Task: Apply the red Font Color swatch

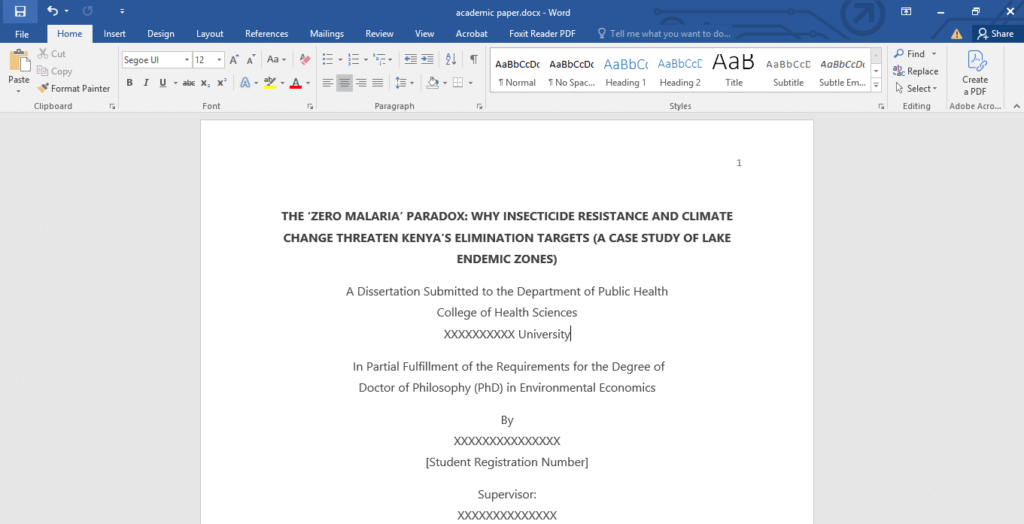Action: tap(295, 83)
